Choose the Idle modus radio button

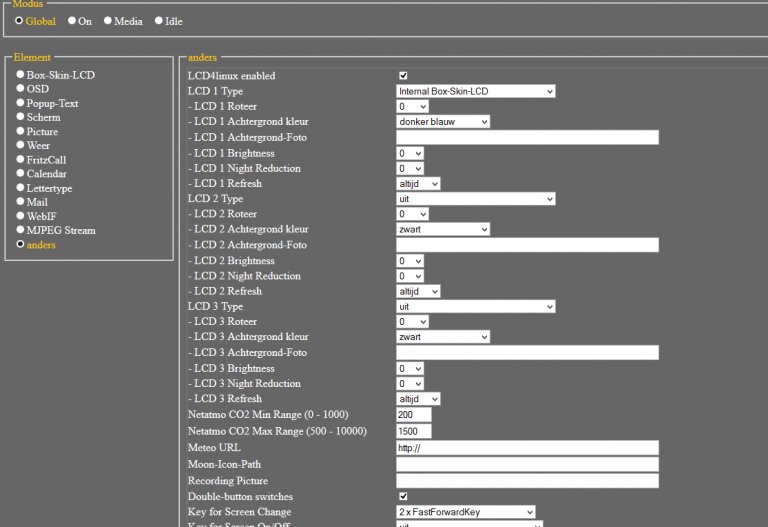(158, 20)
